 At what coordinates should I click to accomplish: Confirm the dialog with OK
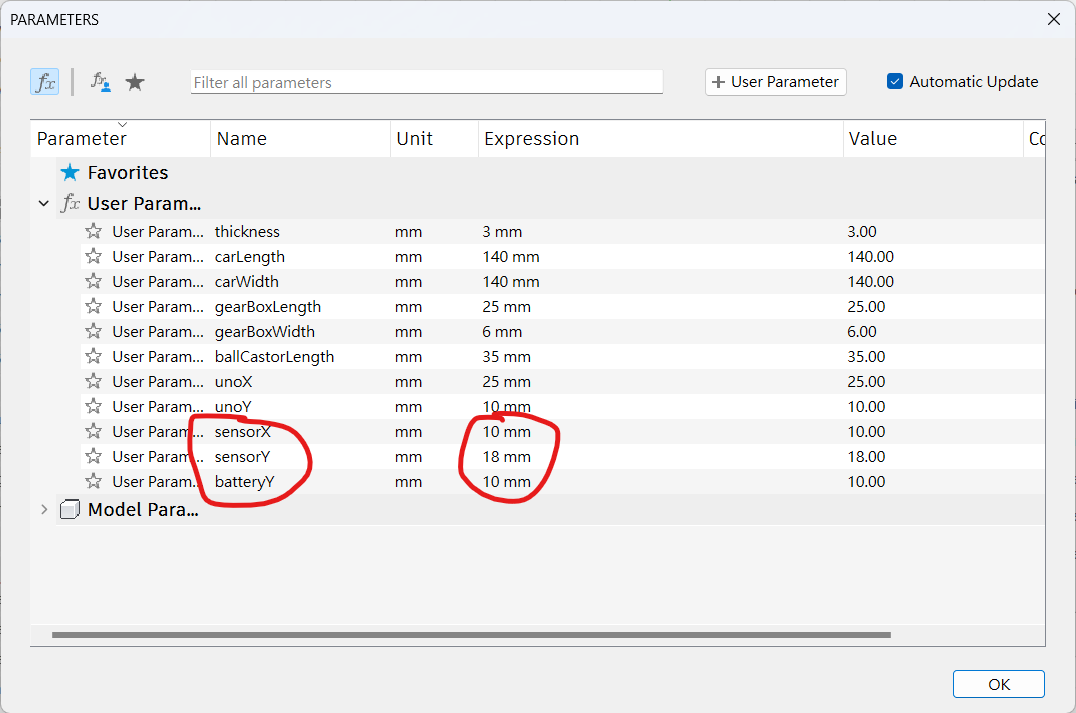pyautogui.click(x=998, y=684)
